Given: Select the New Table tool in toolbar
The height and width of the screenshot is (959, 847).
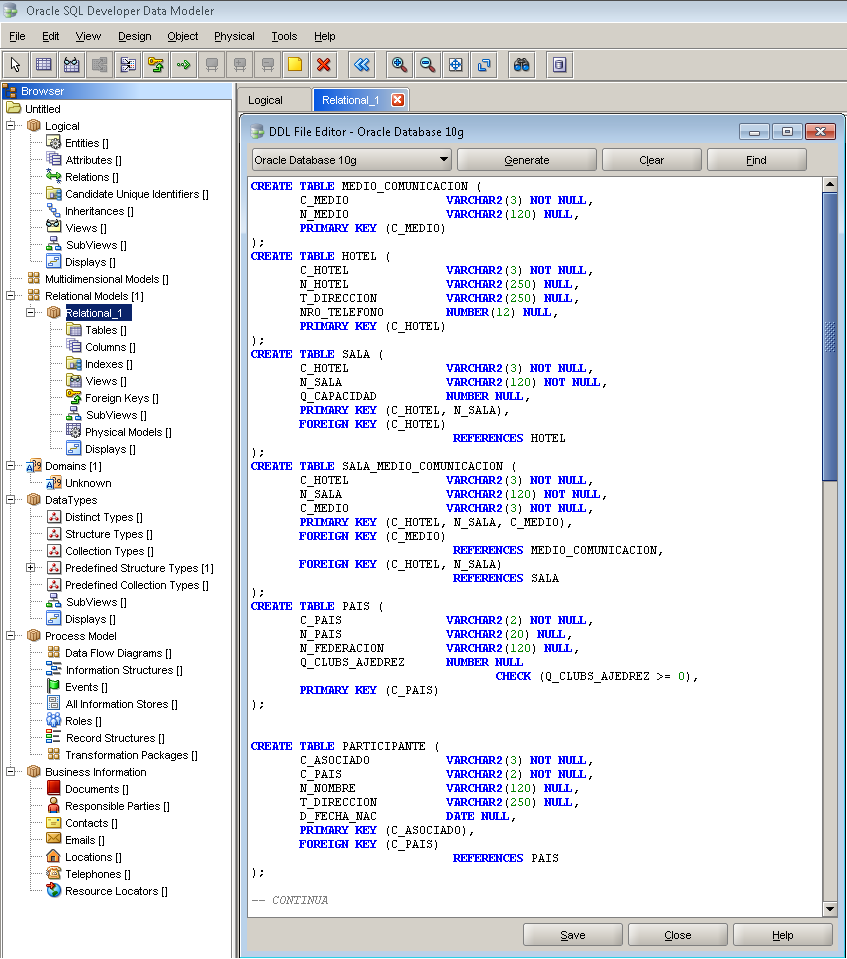Looking at the screenshot, I should pyautogui.click(x=41, y=64).
